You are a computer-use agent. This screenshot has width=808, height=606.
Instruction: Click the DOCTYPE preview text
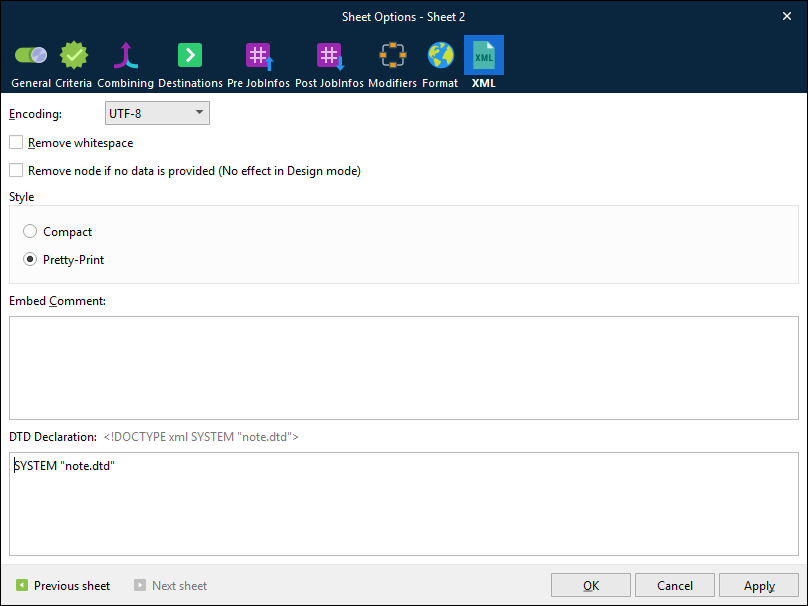tap(201, 437)
